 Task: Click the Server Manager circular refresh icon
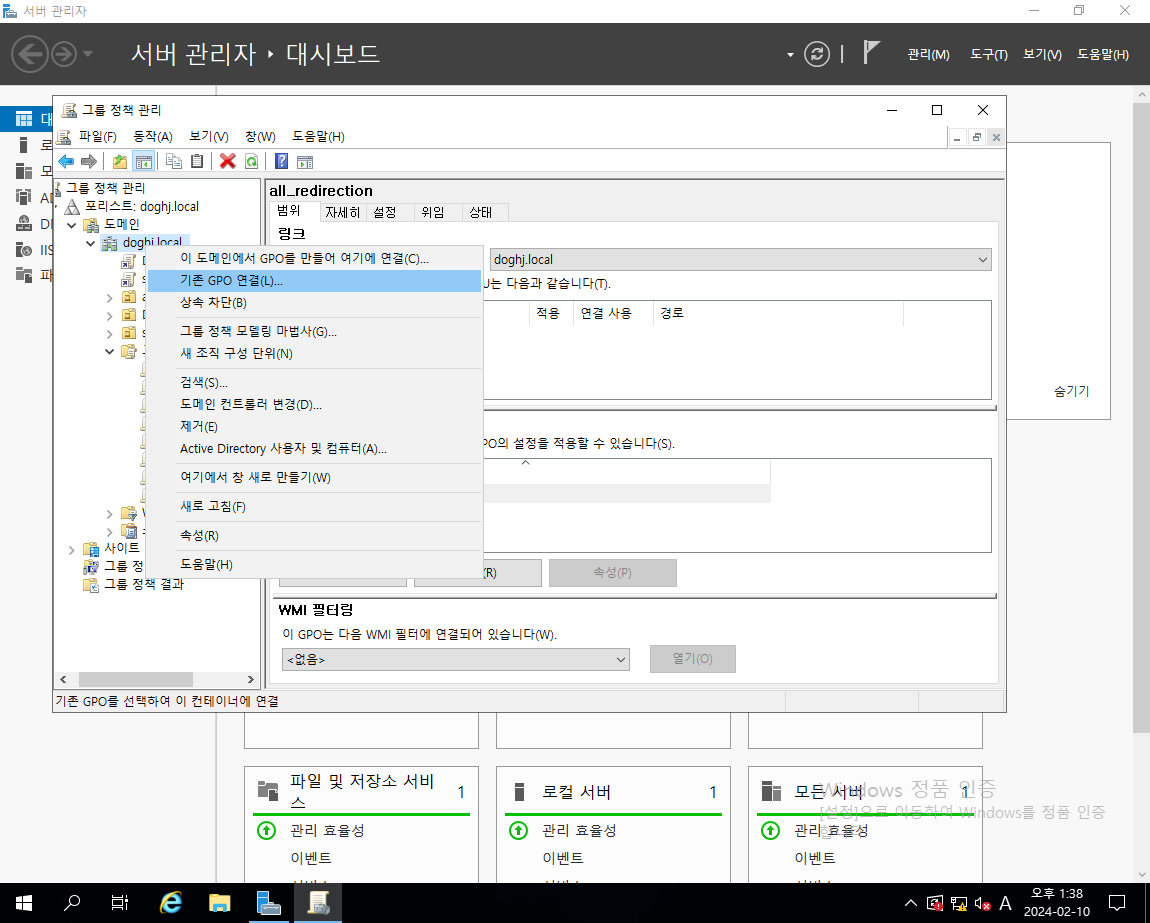pos(817,54)
